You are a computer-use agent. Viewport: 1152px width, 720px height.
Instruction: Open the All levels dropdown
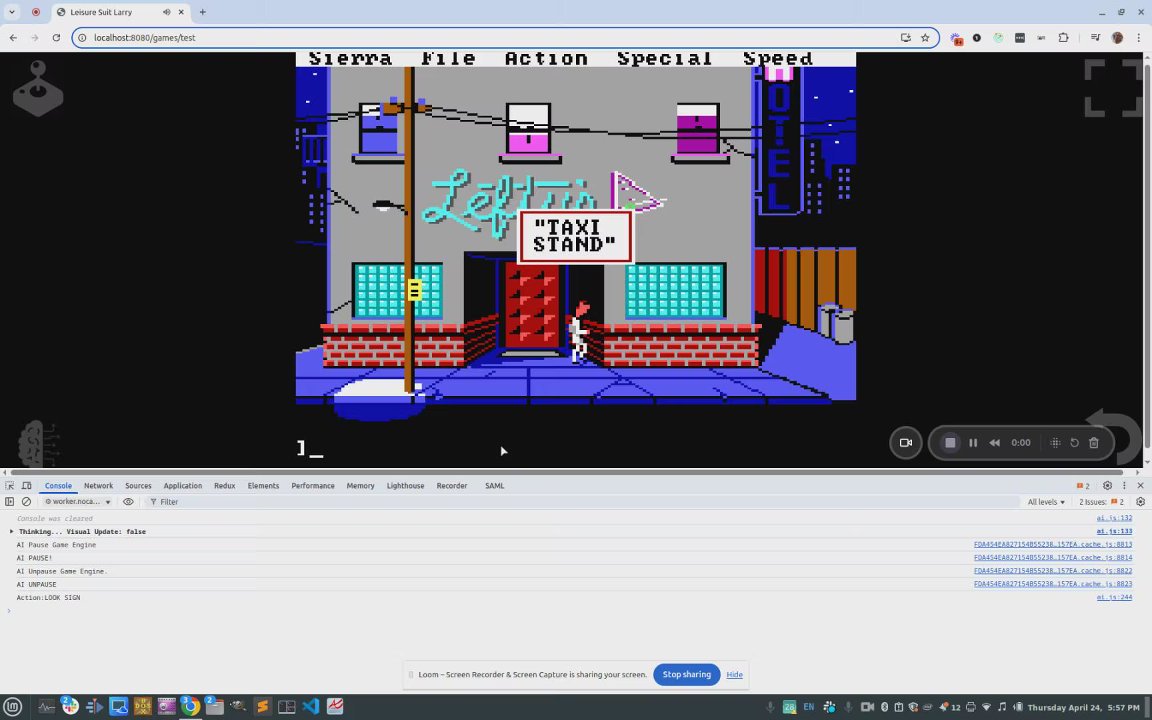1045,502
